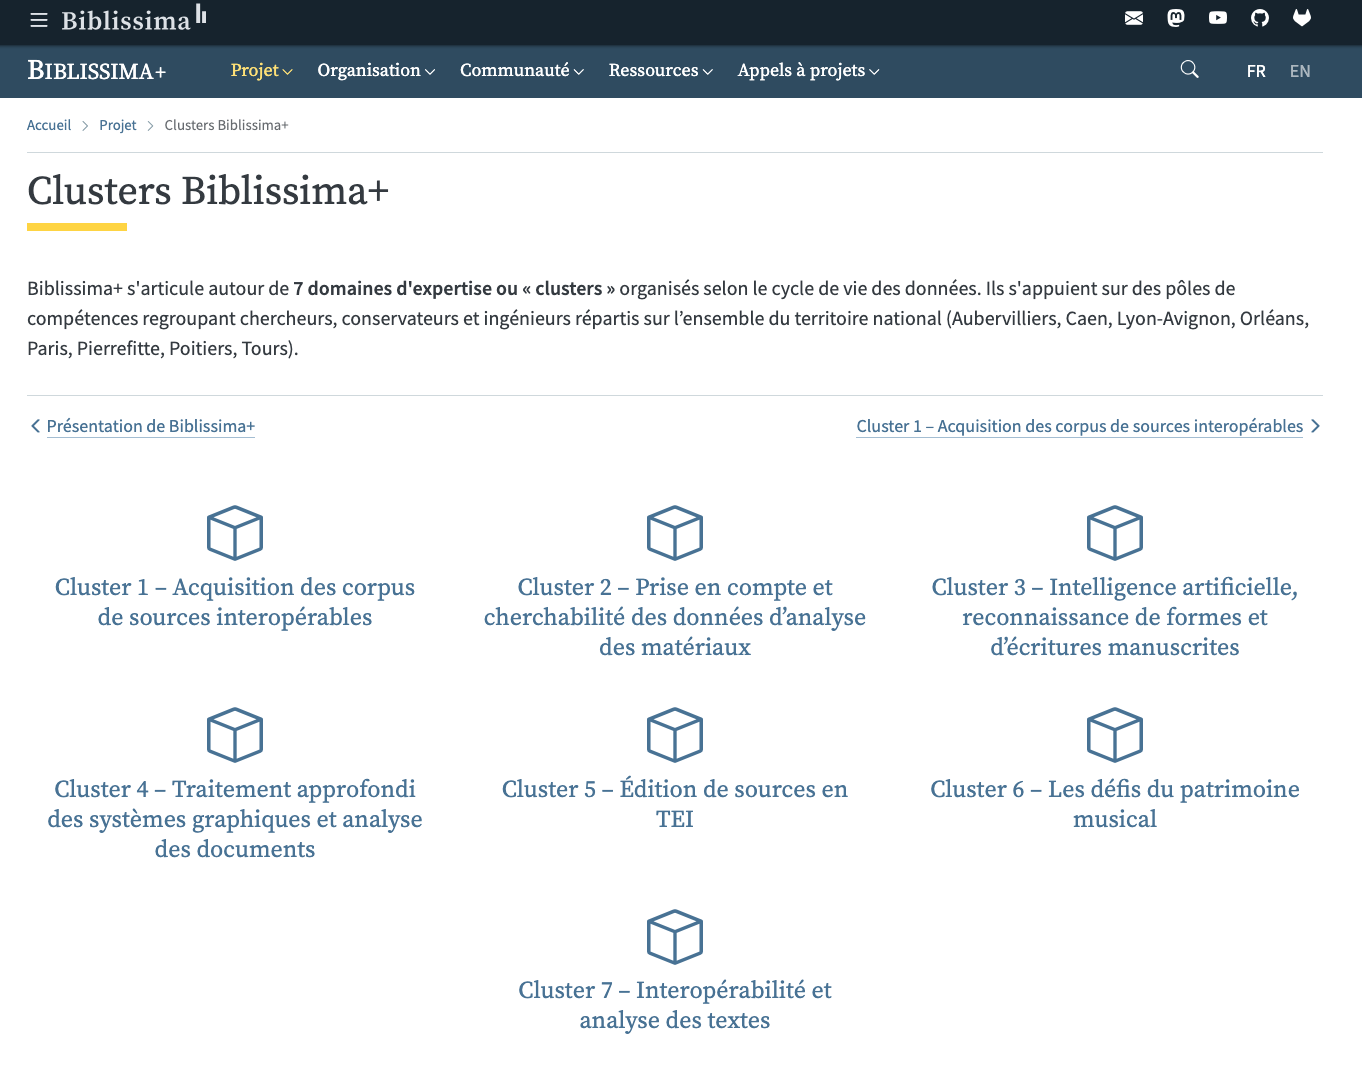Open the GitLab icon link
Image resolution: width=1362 pixels, height=1081 pixels.
[x=1301, y=18]
